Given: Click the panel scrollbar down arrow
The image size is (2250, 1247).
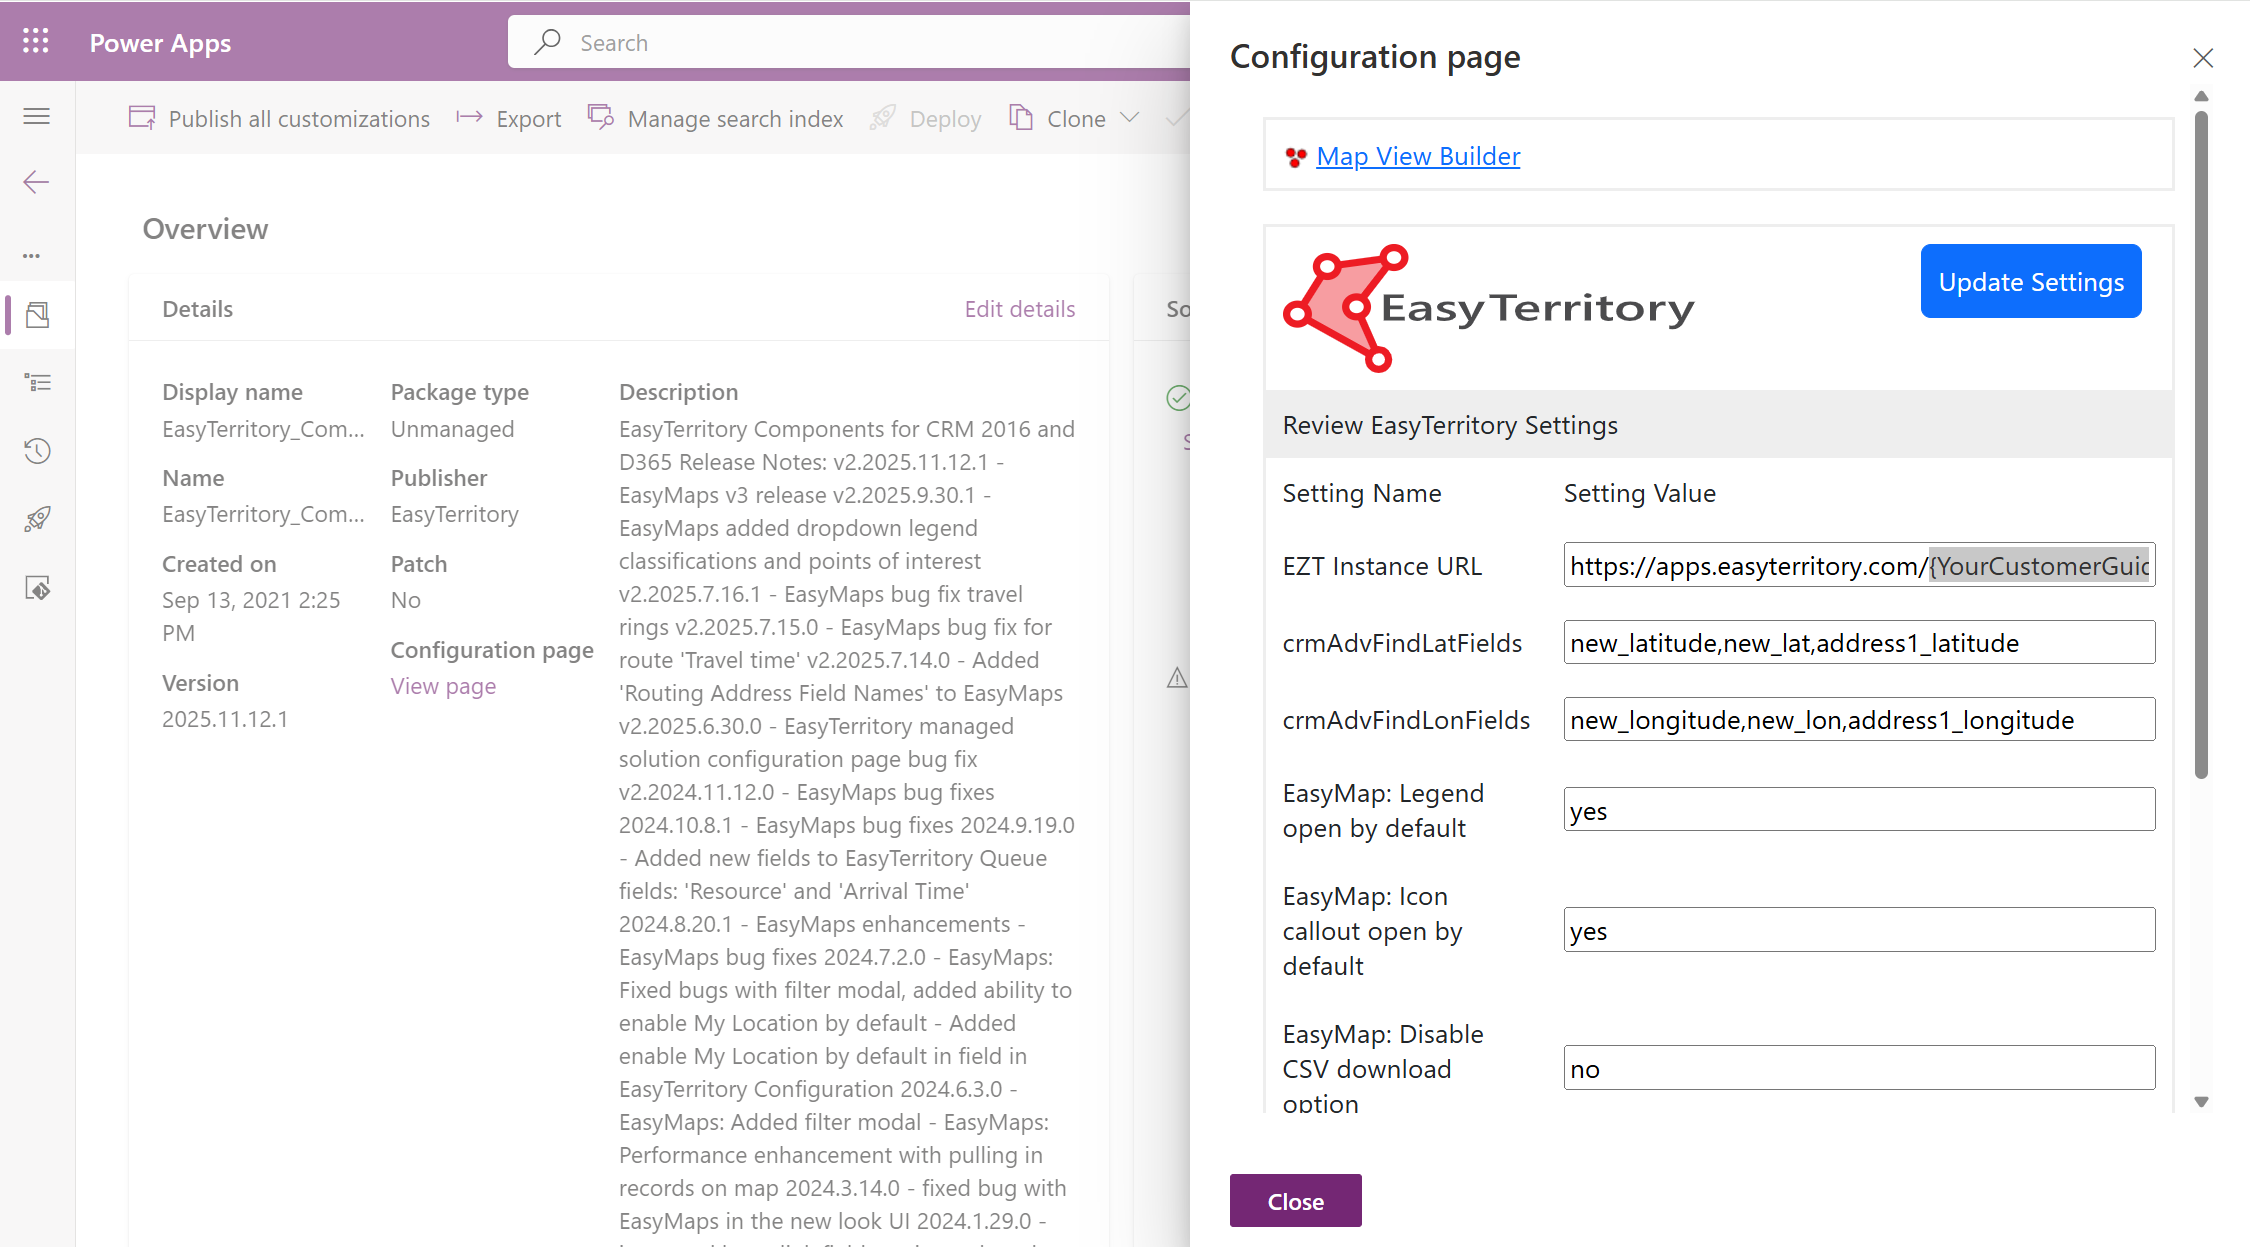Looking at the screenshot, I should point(2201,1102).
